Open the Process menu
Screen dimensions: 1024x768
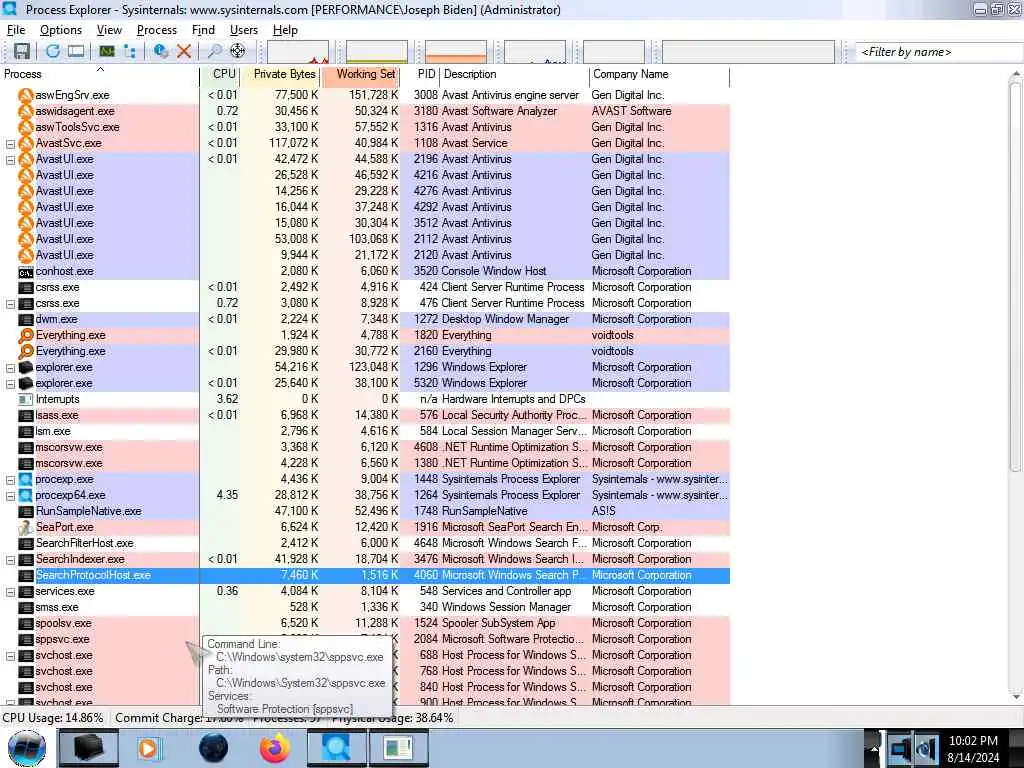pos(157,30)
